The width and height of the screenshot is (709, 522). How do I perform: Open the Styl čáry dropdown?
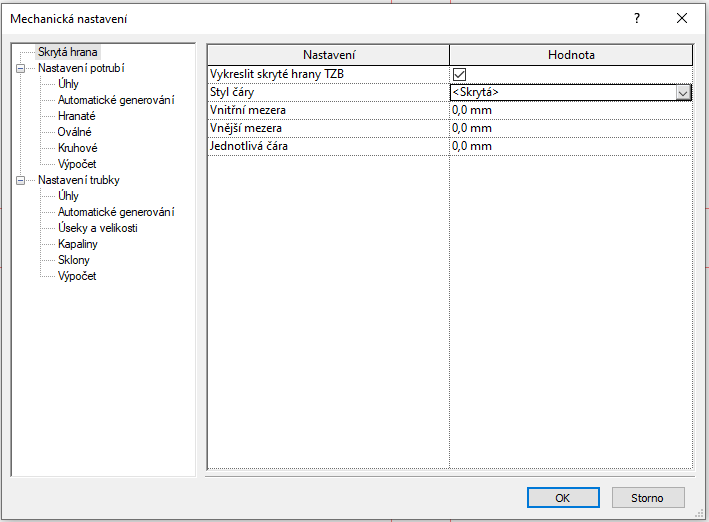[x=684, y=92]
